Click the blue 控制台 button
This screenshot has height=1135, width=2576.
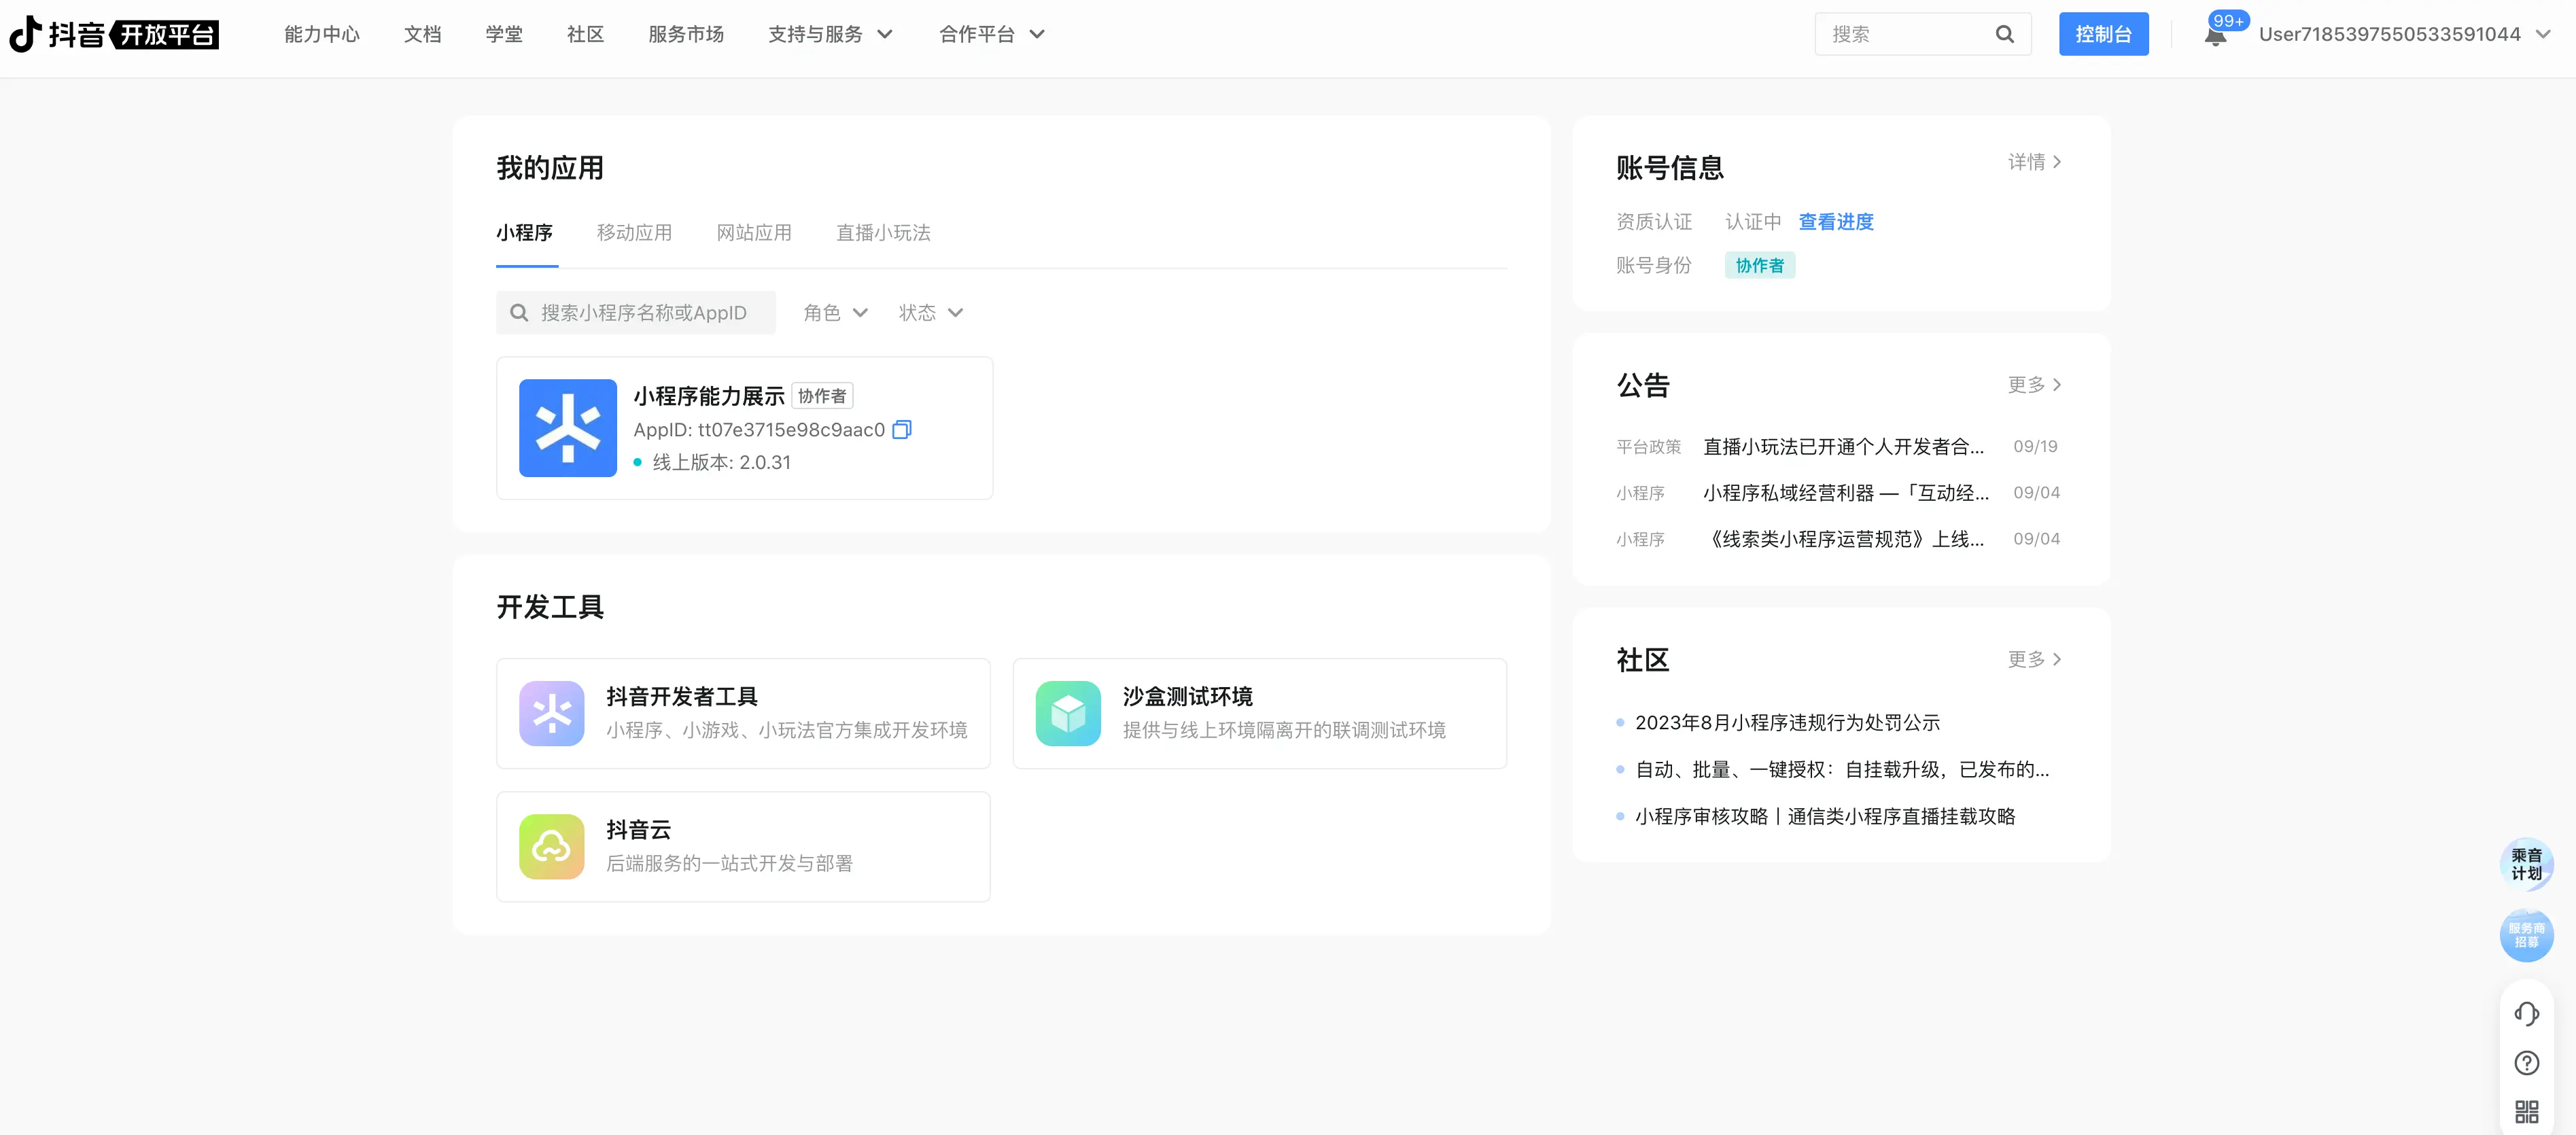tap(2103, 34)
